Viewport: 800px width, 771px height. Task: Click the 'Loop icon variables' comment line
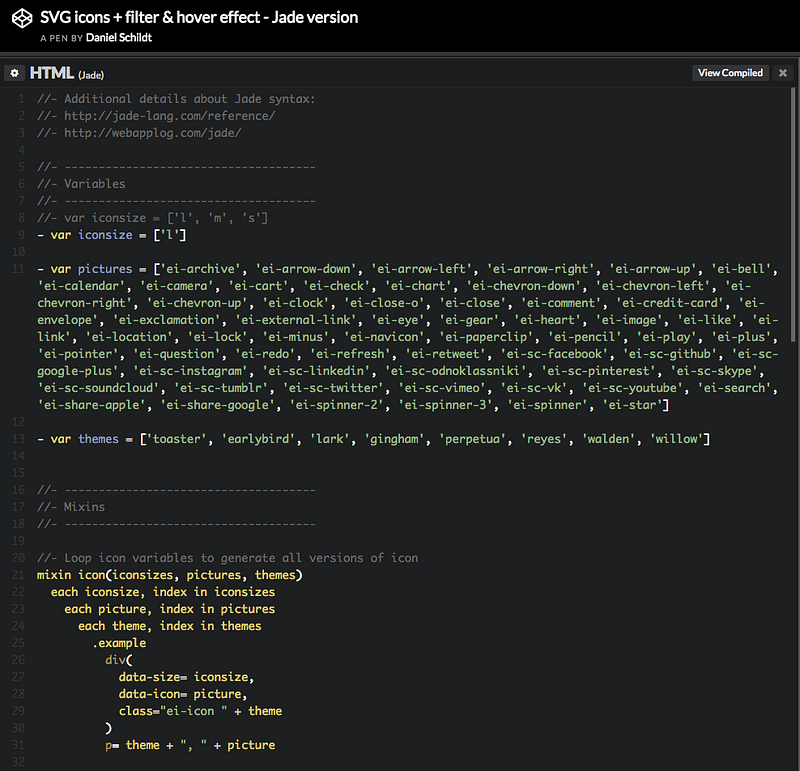point(228,558)
